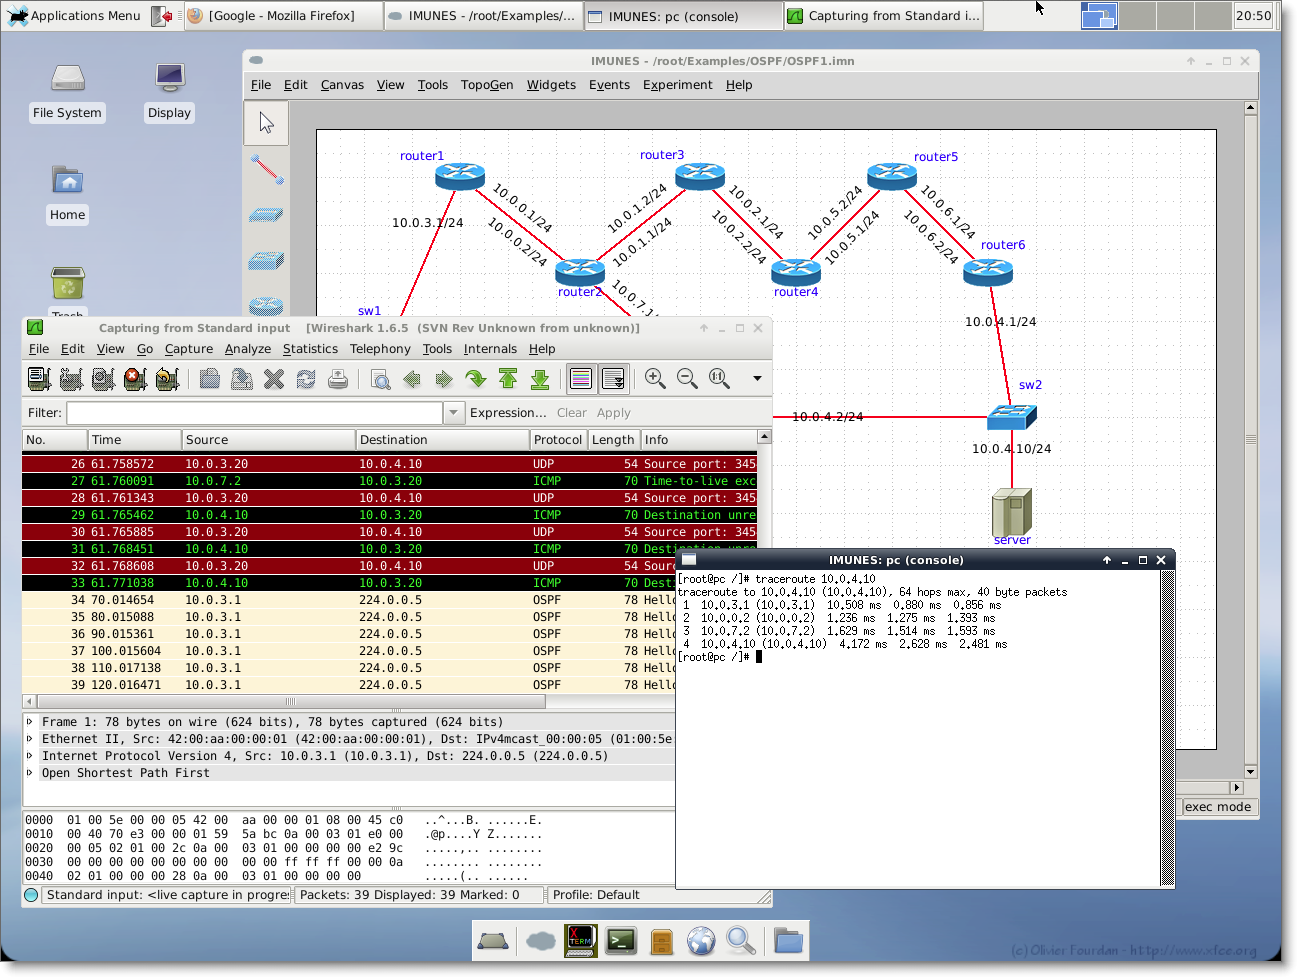The height and width of the screenshot is (977, 1297).
Task: Click the Wireshark Filter input field
Action: (255, 413)
